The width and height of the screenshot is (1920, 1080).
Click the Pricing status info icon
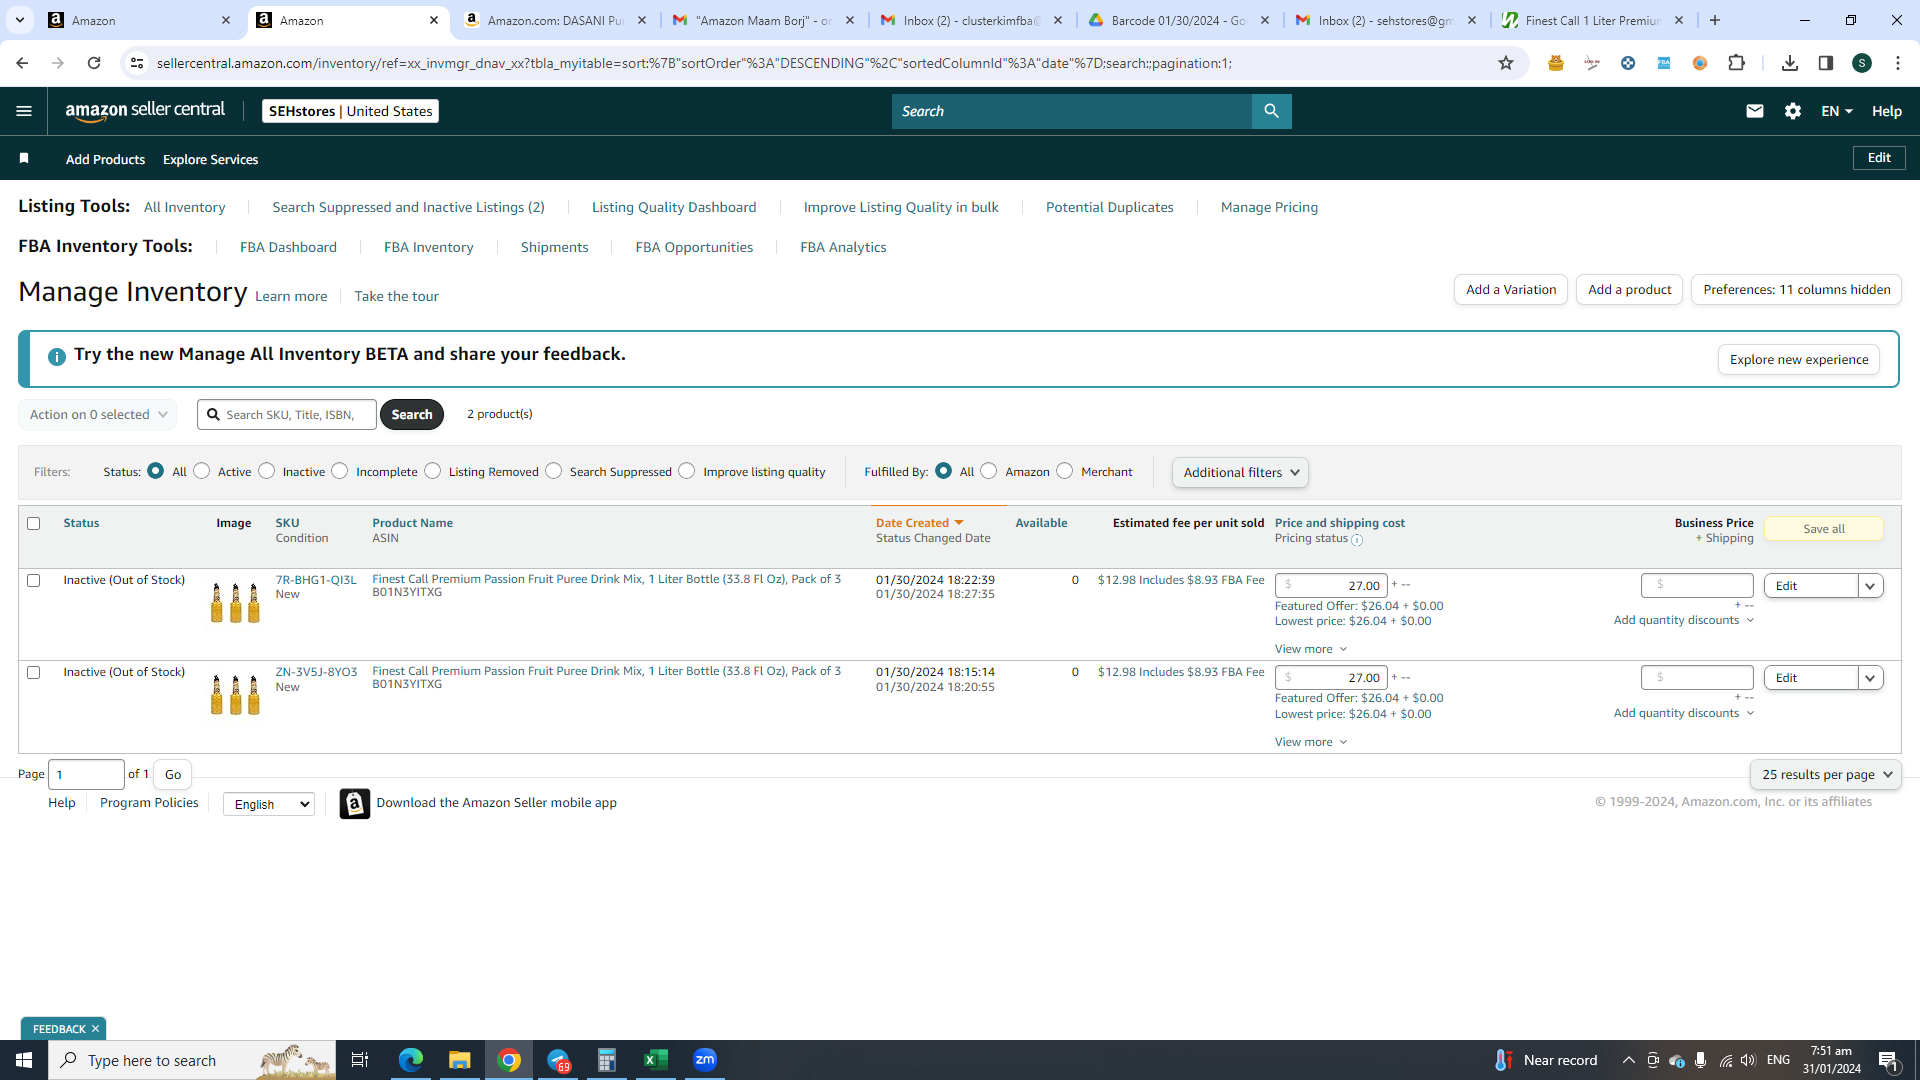click(1357, 540)
